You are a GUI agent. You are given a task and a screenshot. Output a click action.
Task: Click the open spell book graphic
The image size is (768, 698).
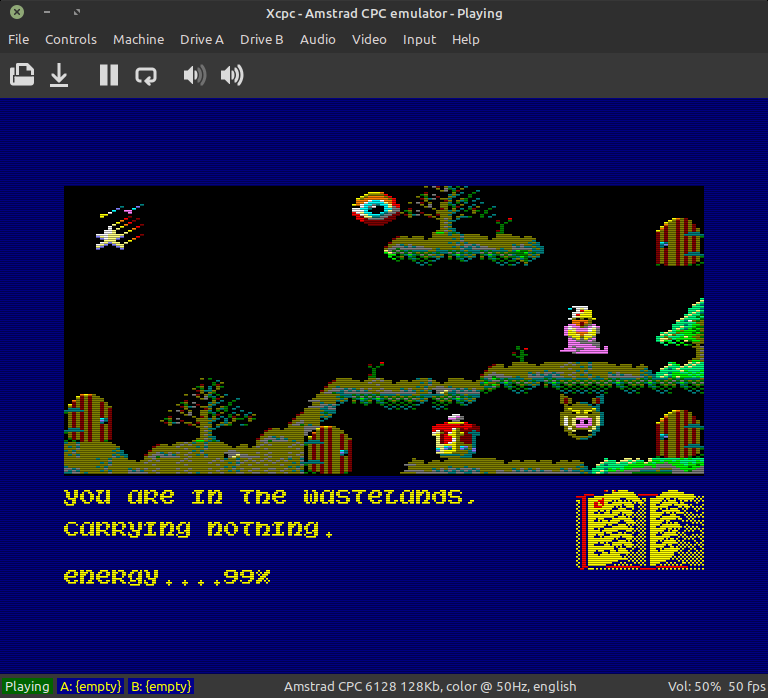[640, 530]
